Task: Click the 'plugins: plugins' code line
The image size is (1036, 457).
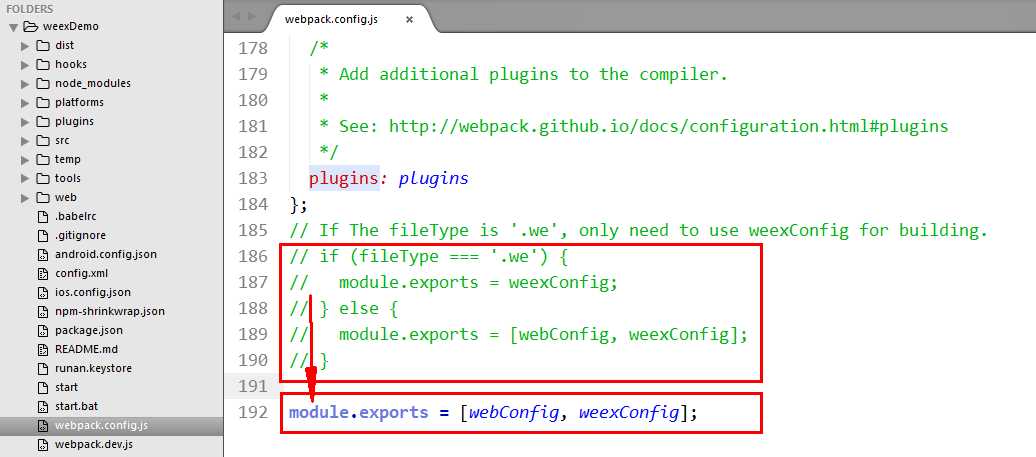Action: coord(389,178)
